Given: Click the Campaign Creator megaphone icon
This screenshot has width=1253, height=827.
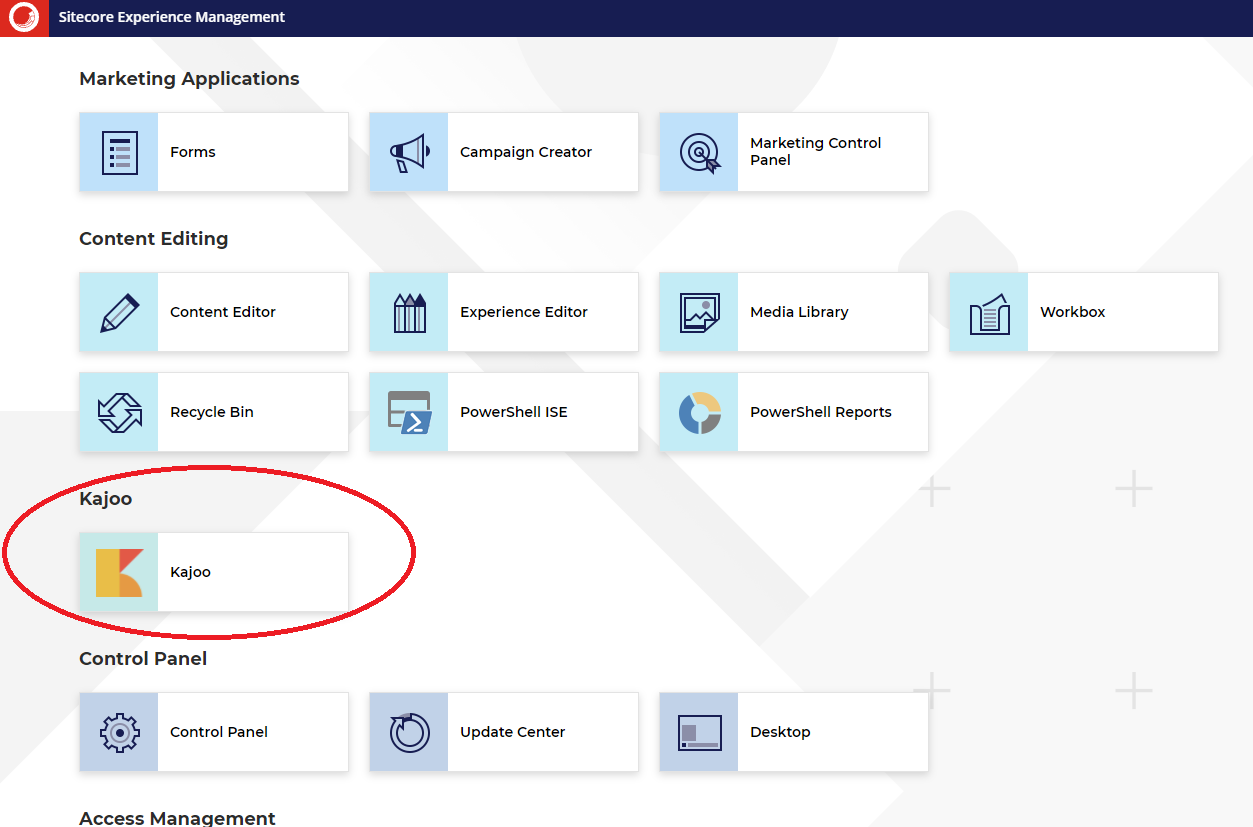Looking at the screenshot, I should [409, 152].
